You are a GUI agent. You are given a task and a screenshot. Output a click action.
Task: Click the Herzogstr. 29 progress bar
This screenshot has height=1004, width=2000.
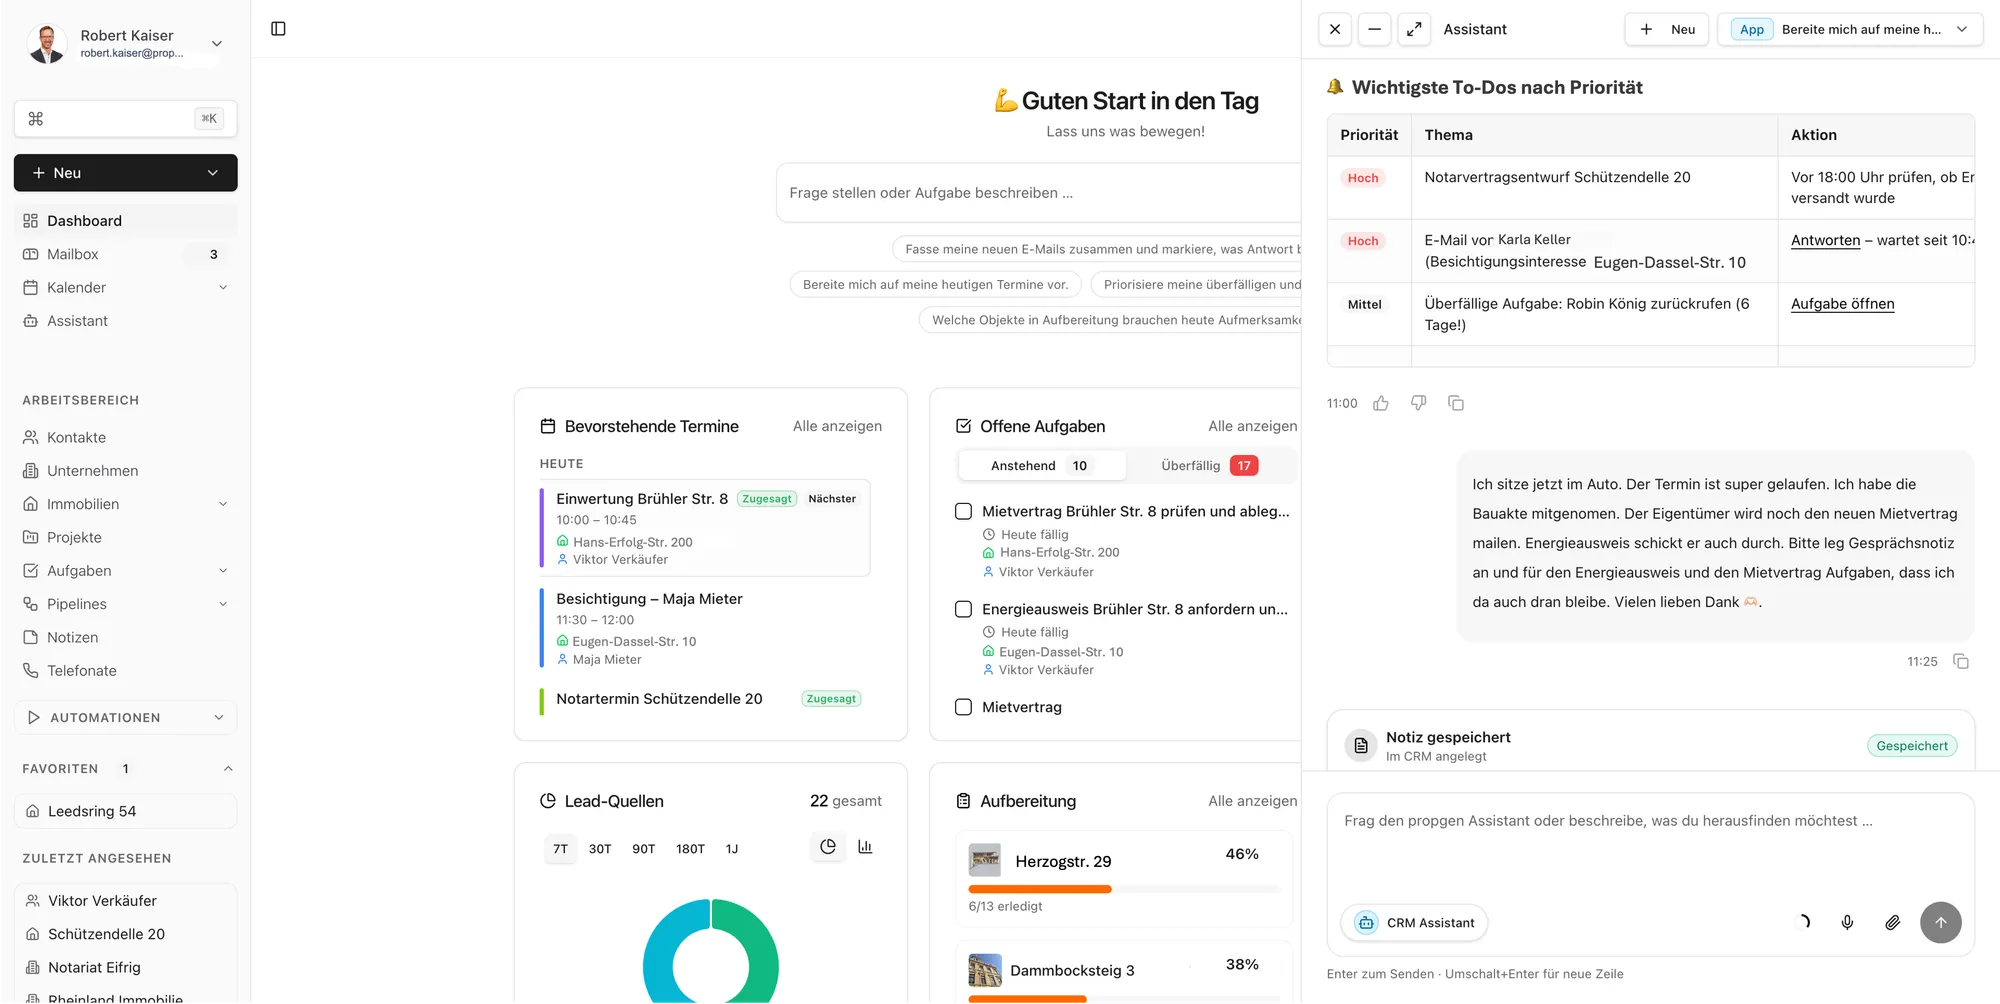click(1124, 889)
